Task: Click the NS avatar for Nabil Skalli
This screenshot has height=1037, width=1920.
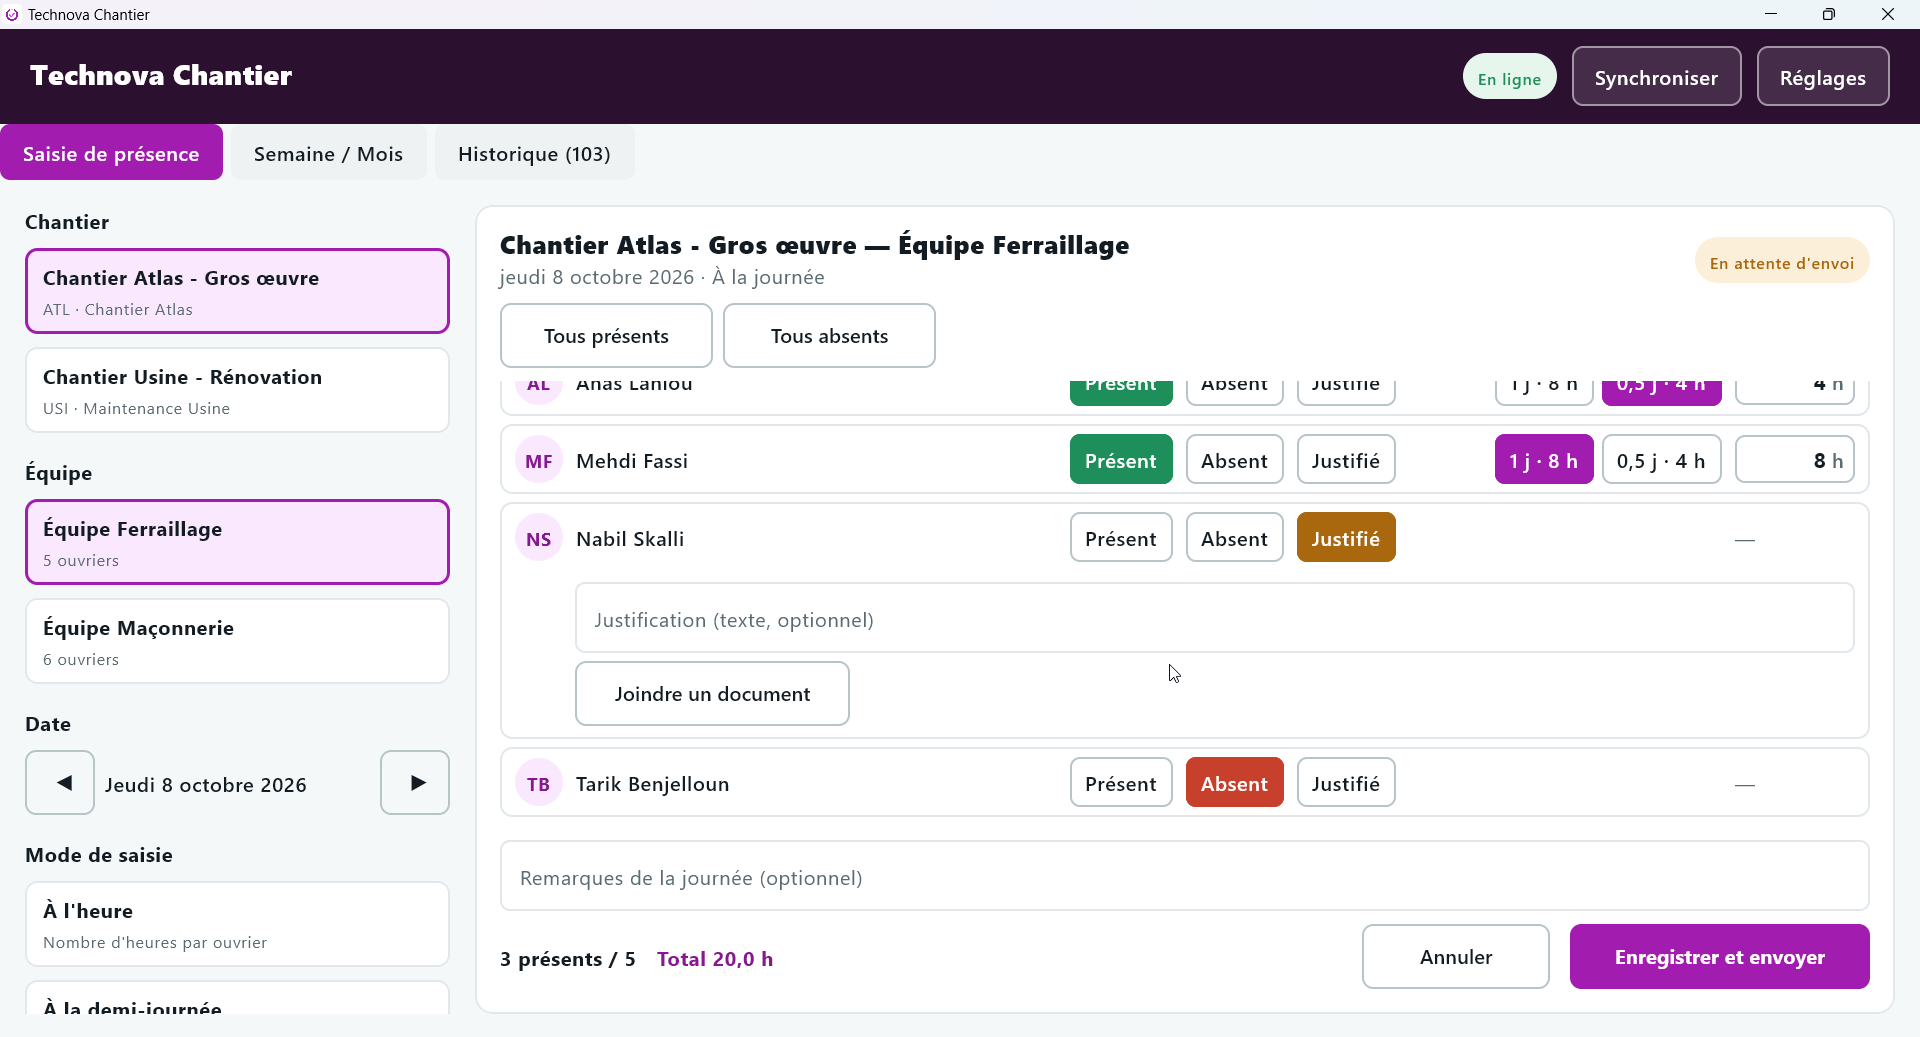Action: pyautogui.click(x=539, y=539)
